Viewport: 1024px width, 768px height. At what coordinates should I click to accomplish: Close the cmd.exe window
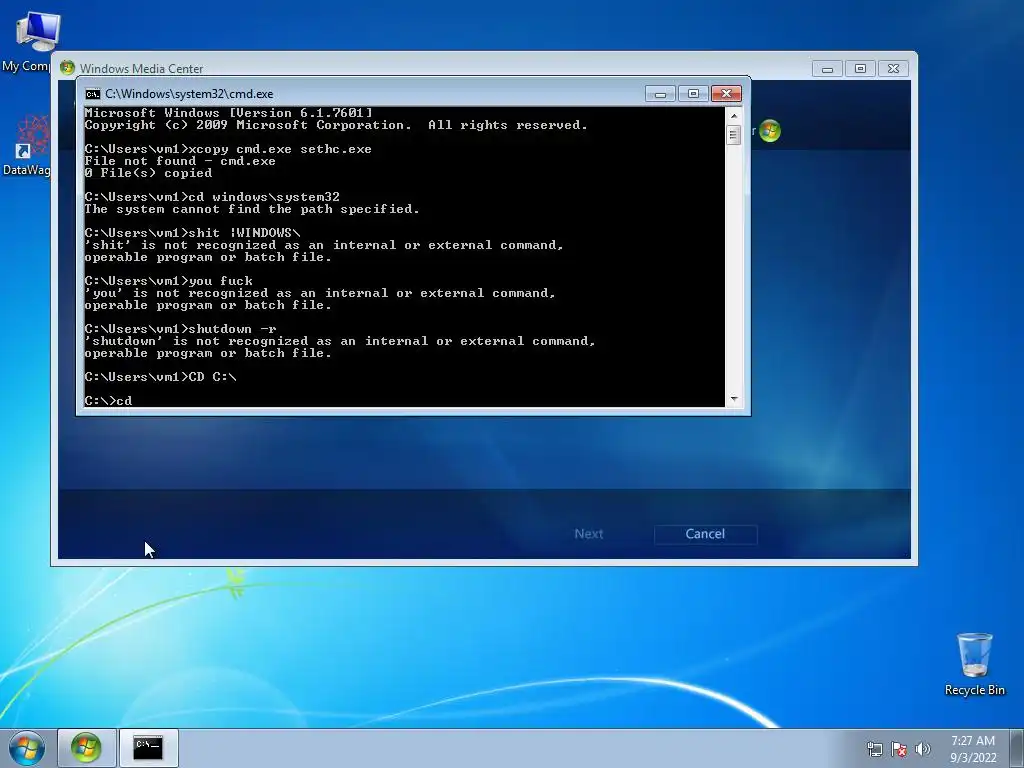coord(726,94)
